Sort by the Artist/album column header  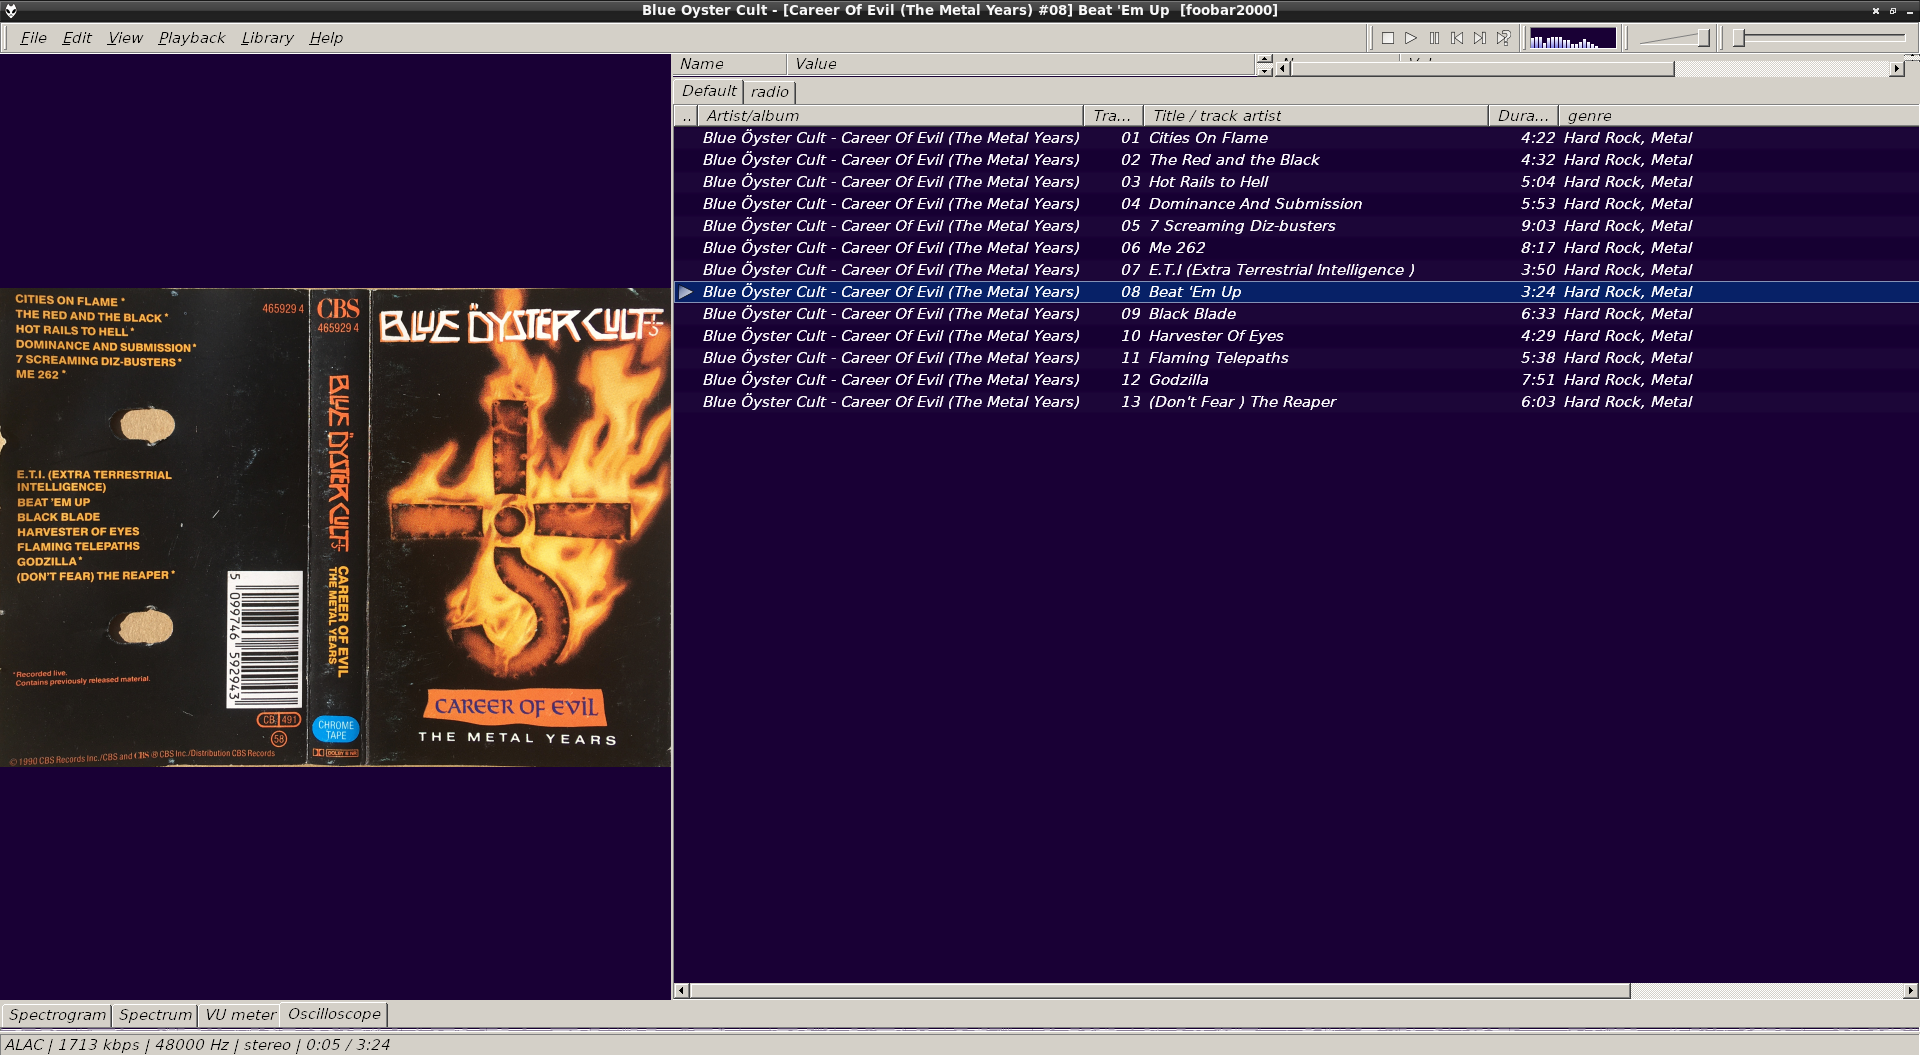pos(890,116)
